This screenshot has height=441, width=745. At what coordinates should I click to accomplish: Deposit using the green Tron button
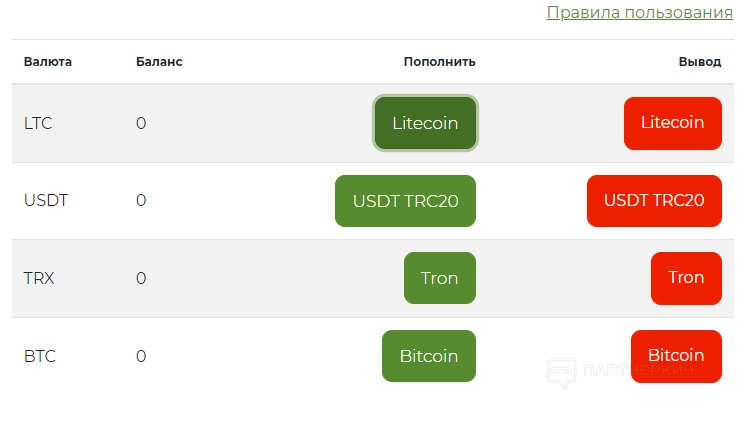point(439,278)
